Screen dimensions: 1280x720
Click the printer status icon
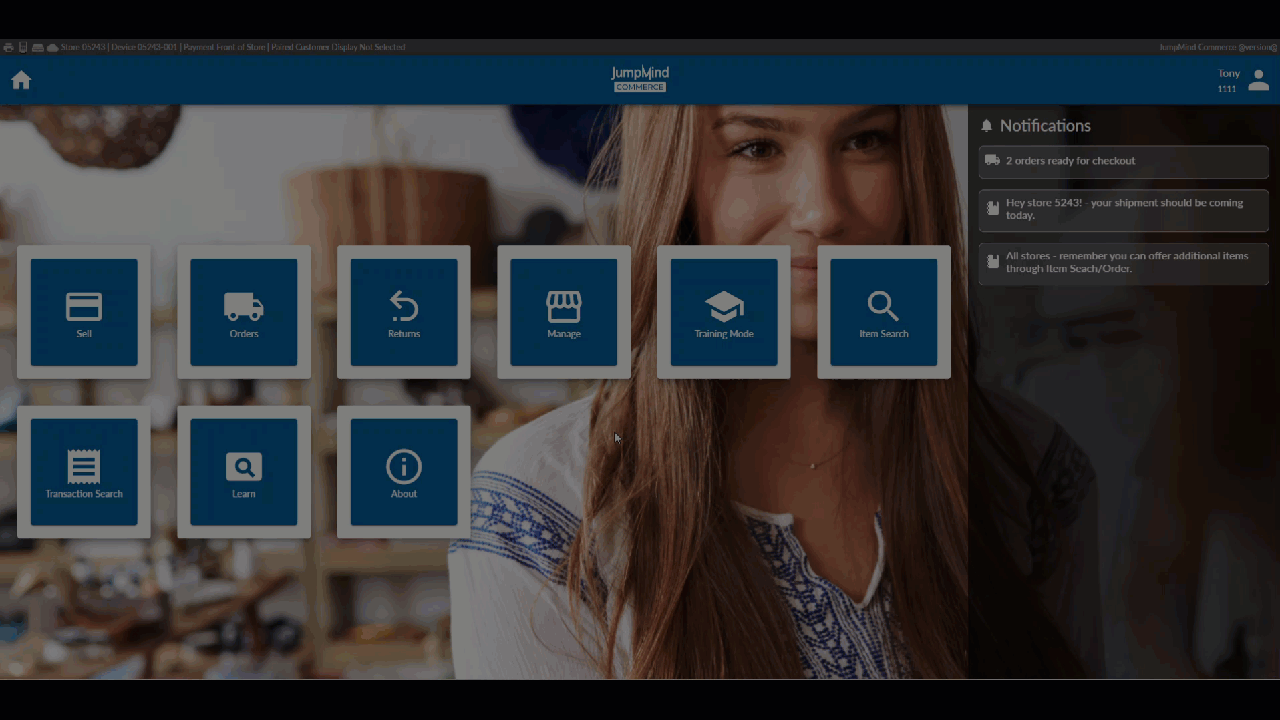(x=8, y=47)
